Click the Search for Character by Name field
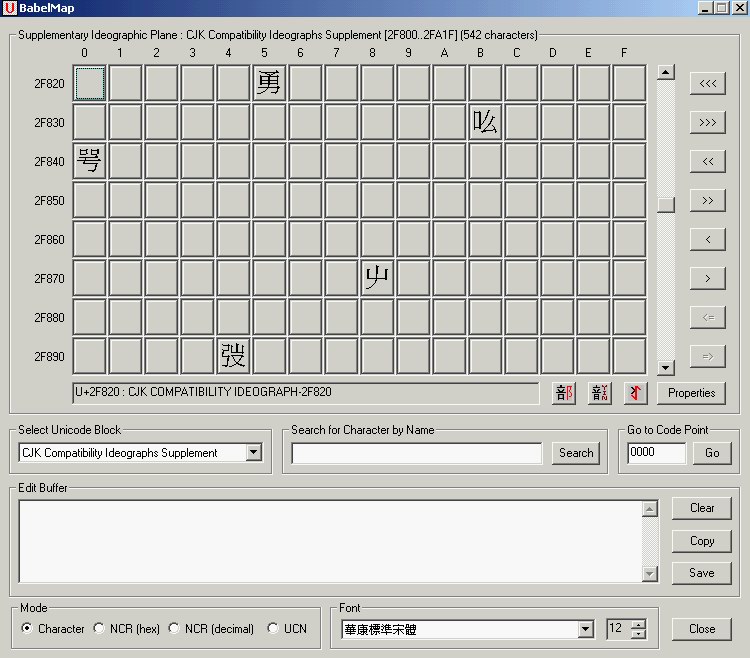750x658 pixels. (x=417, y=453)
